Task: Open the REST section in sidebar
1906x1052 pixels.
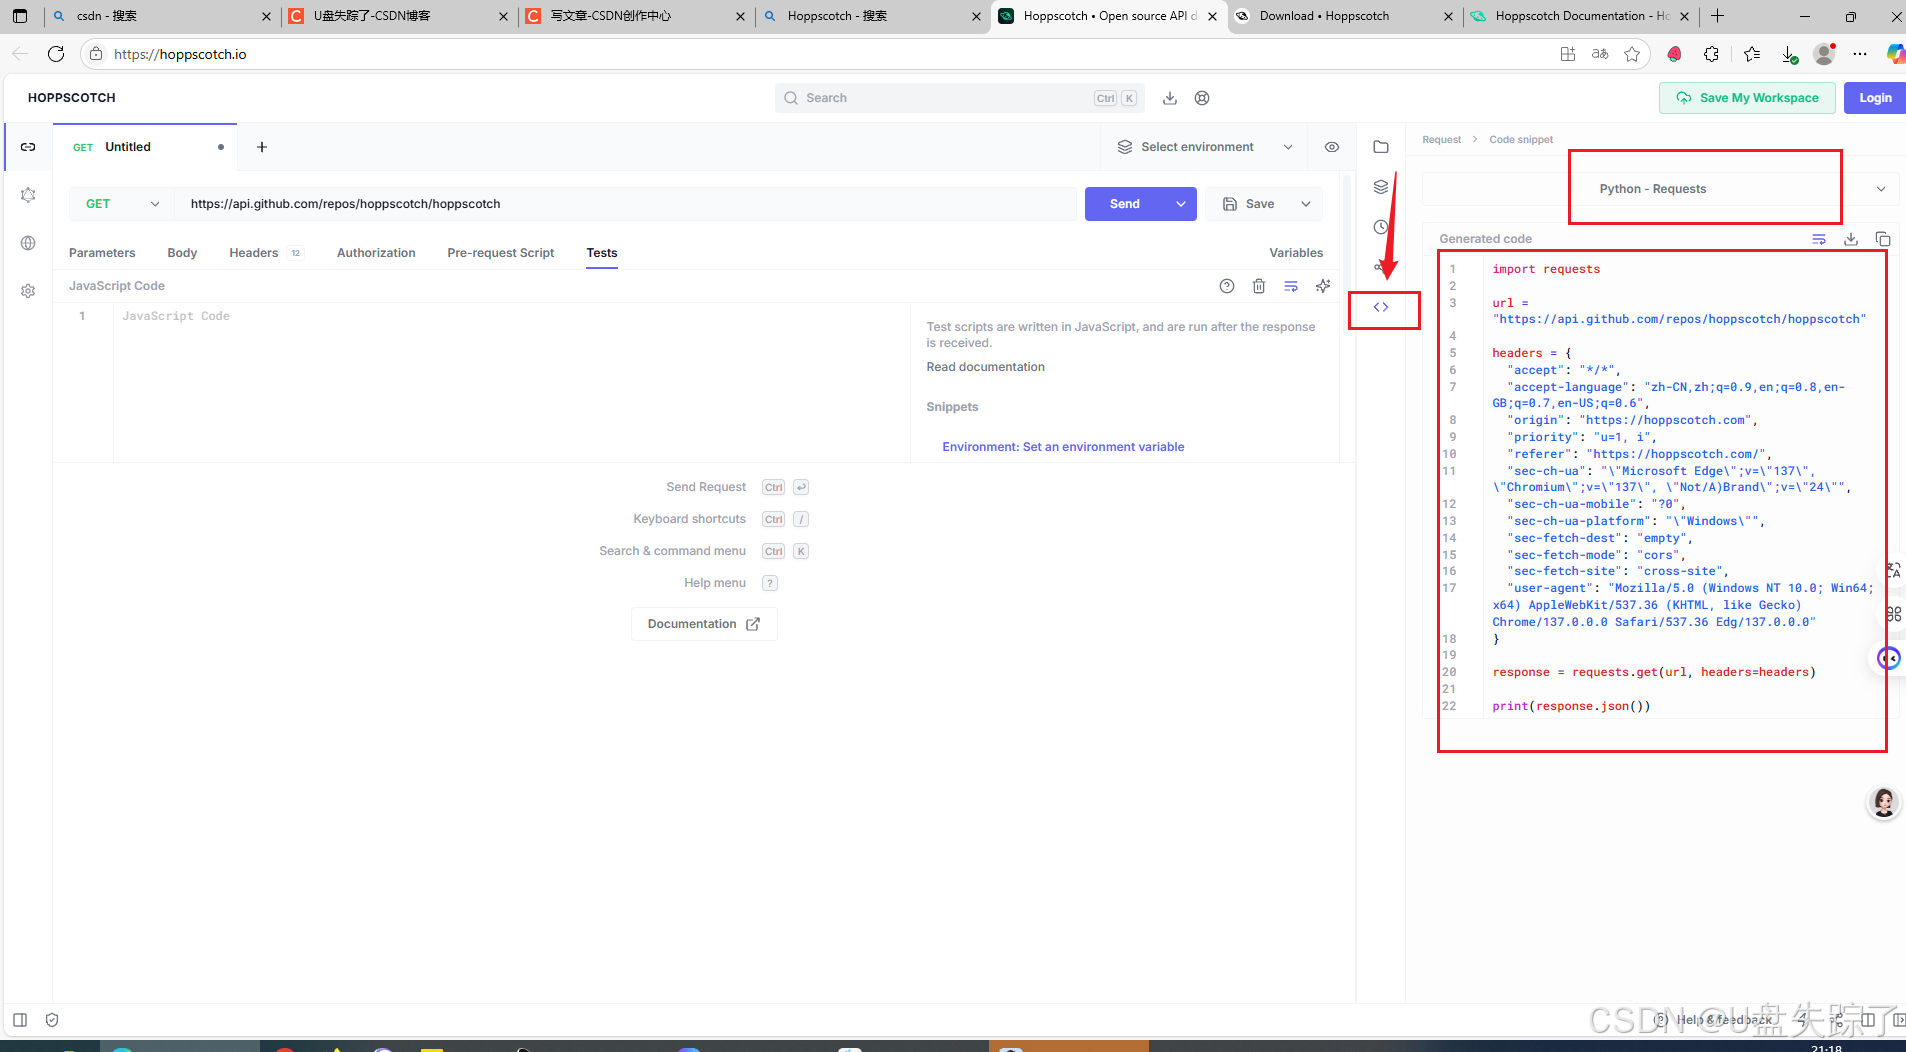Action: click(x=28, y=147)
